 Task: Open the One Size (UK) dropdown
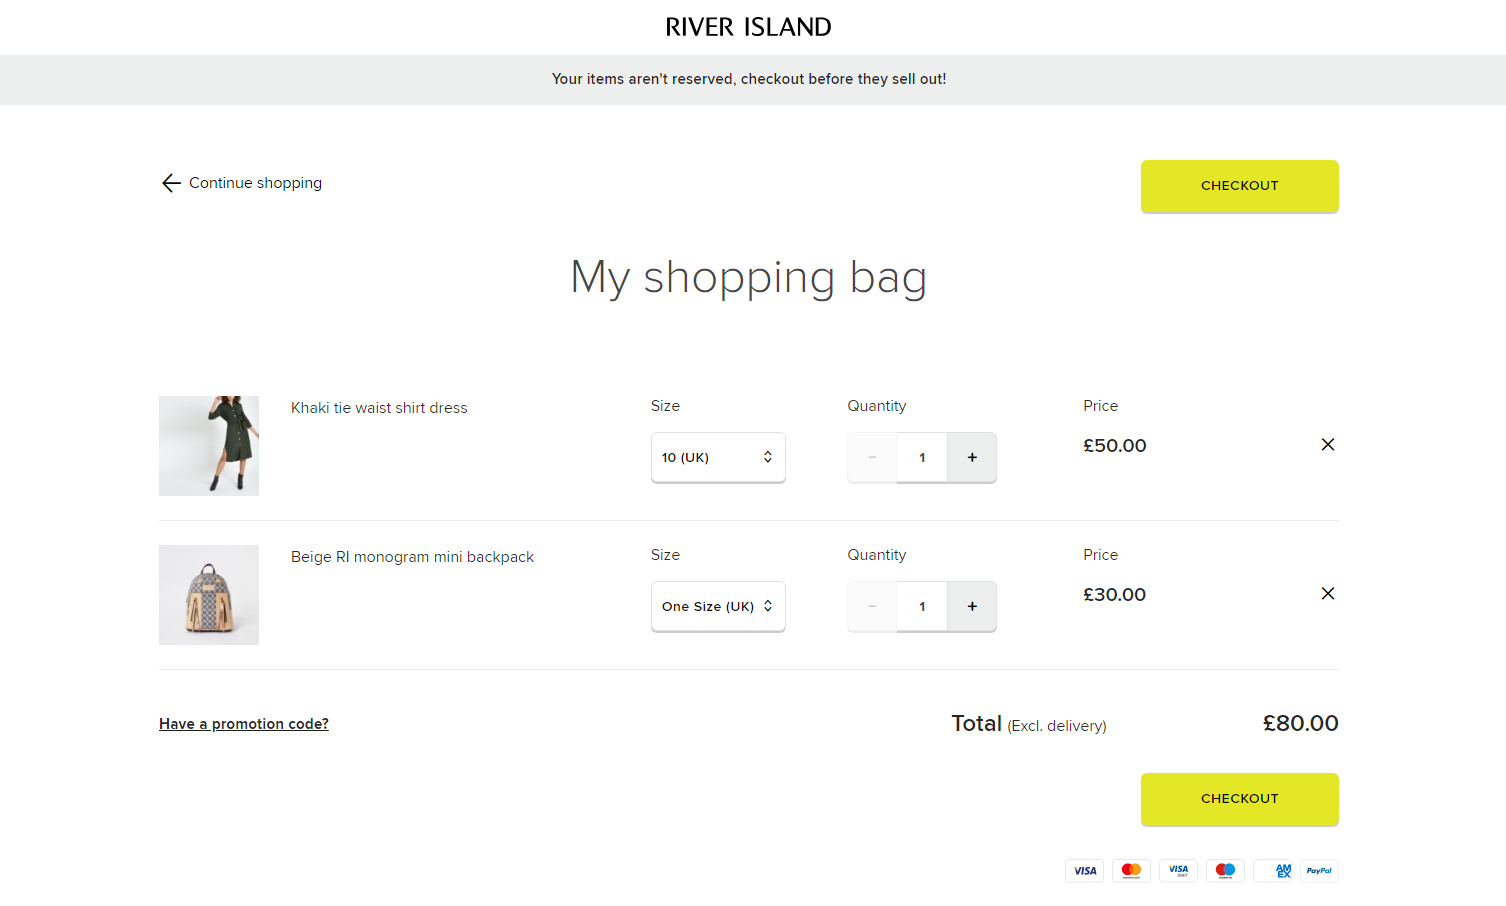718,606
